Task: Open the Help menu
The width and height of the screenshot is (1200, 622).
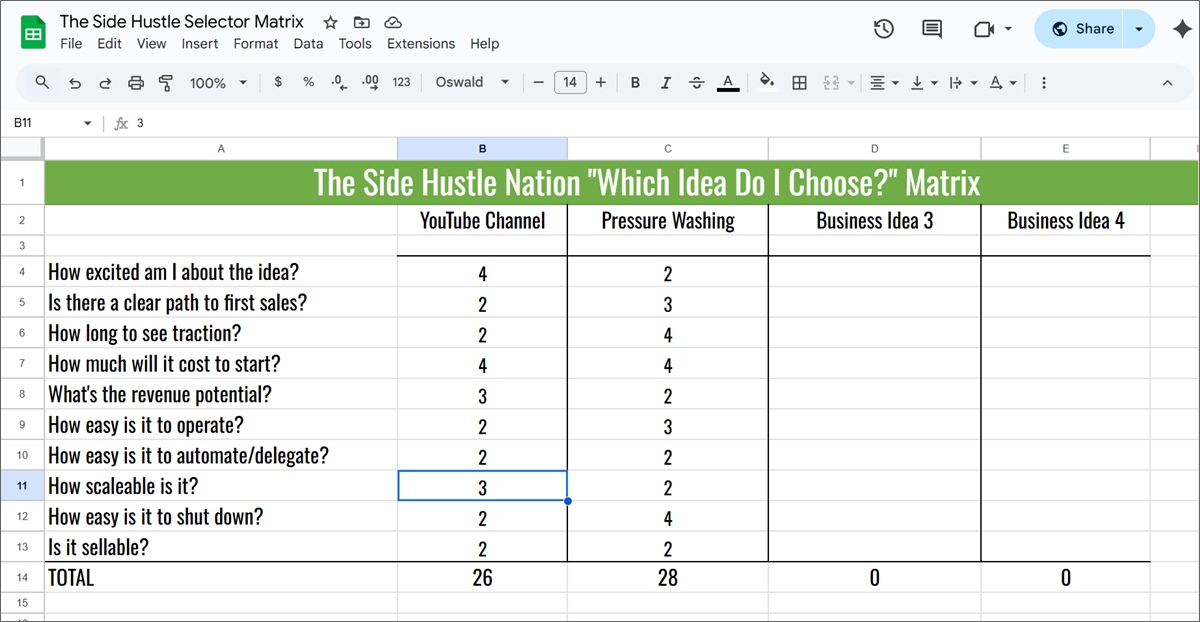Action: pyautogui.click(x=484, y=44)
